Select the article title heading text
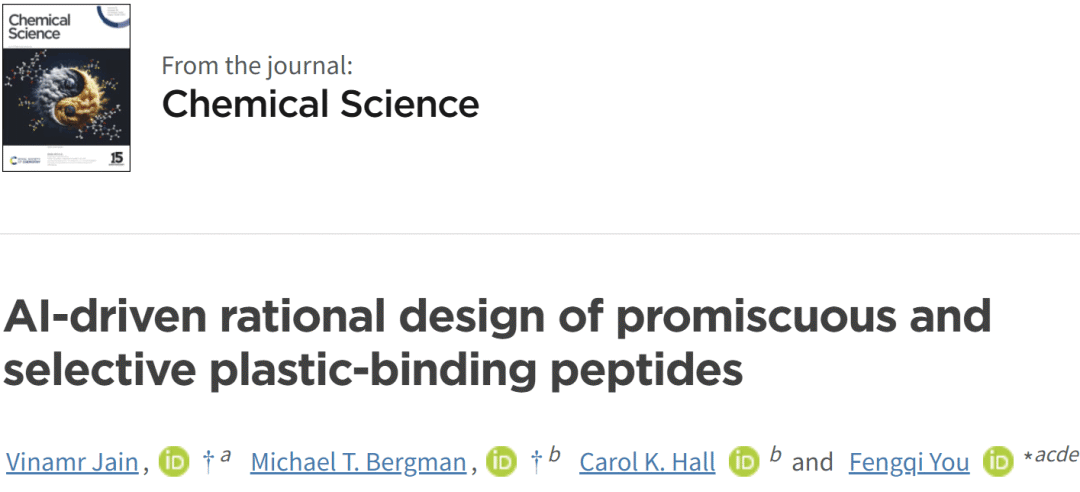Image resolution: width=1080 pixels, height=492 pixels. [x=497, y=343]
